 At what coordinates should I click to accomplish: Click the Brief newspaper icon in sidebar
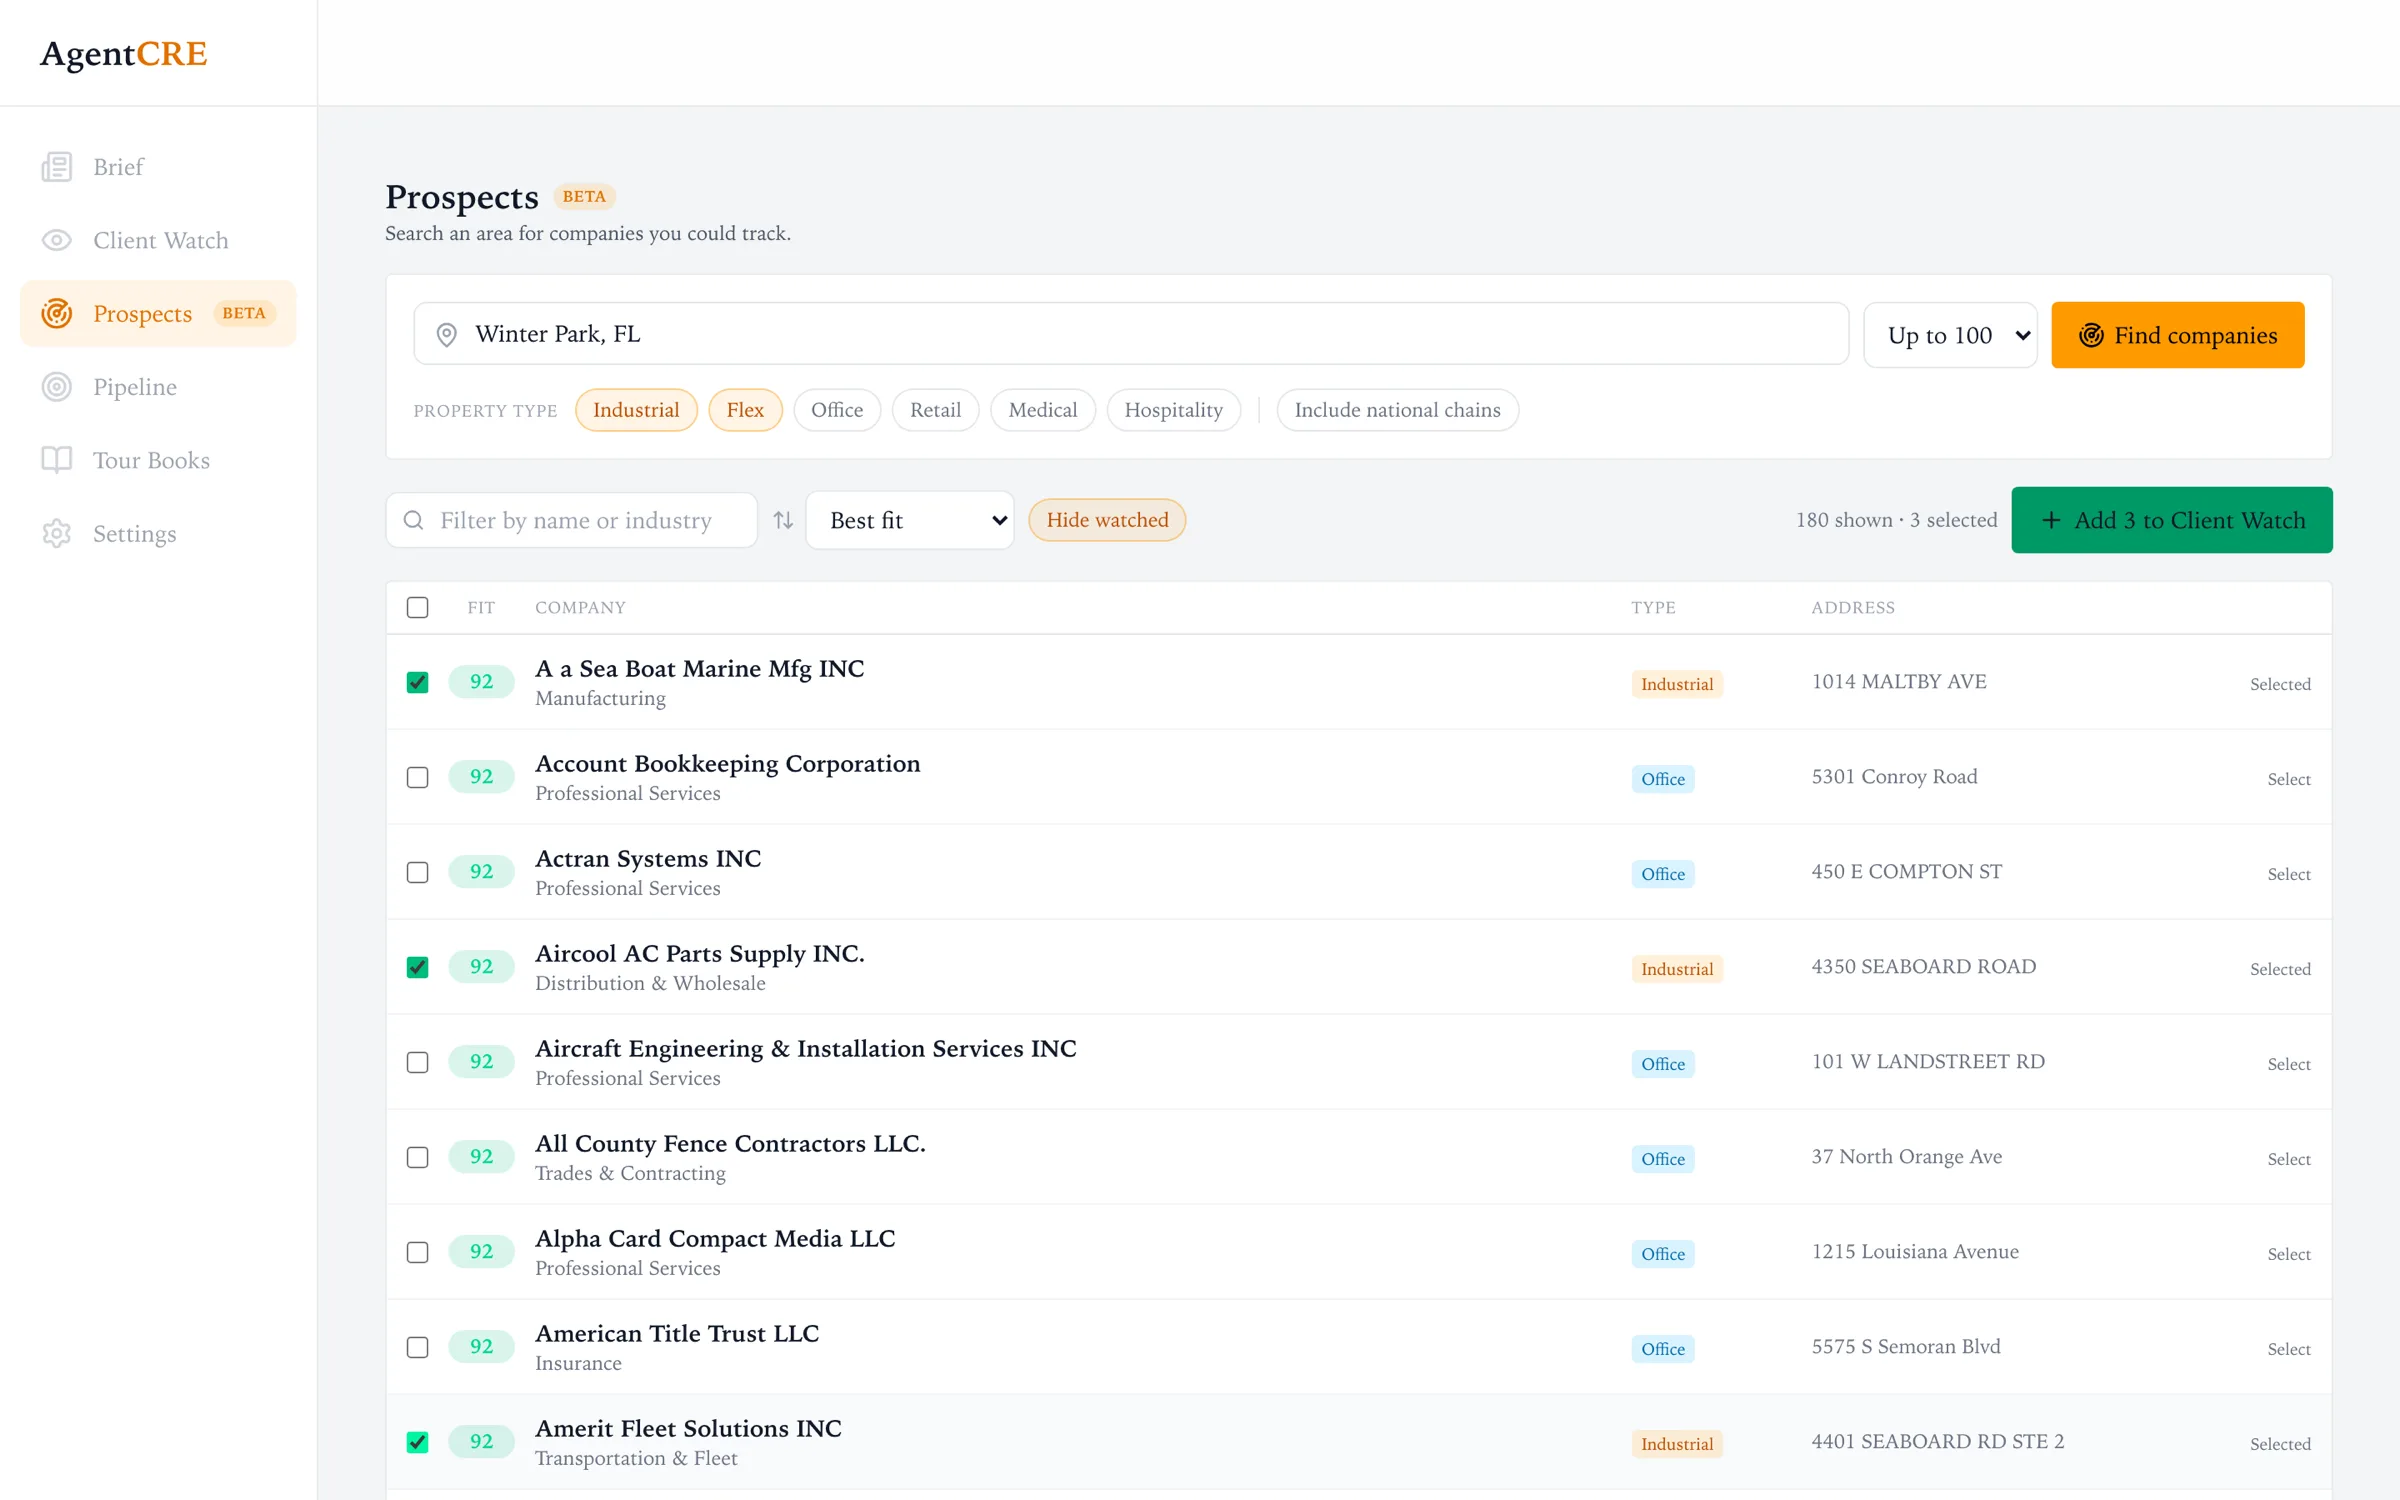[x=57, y=167]
